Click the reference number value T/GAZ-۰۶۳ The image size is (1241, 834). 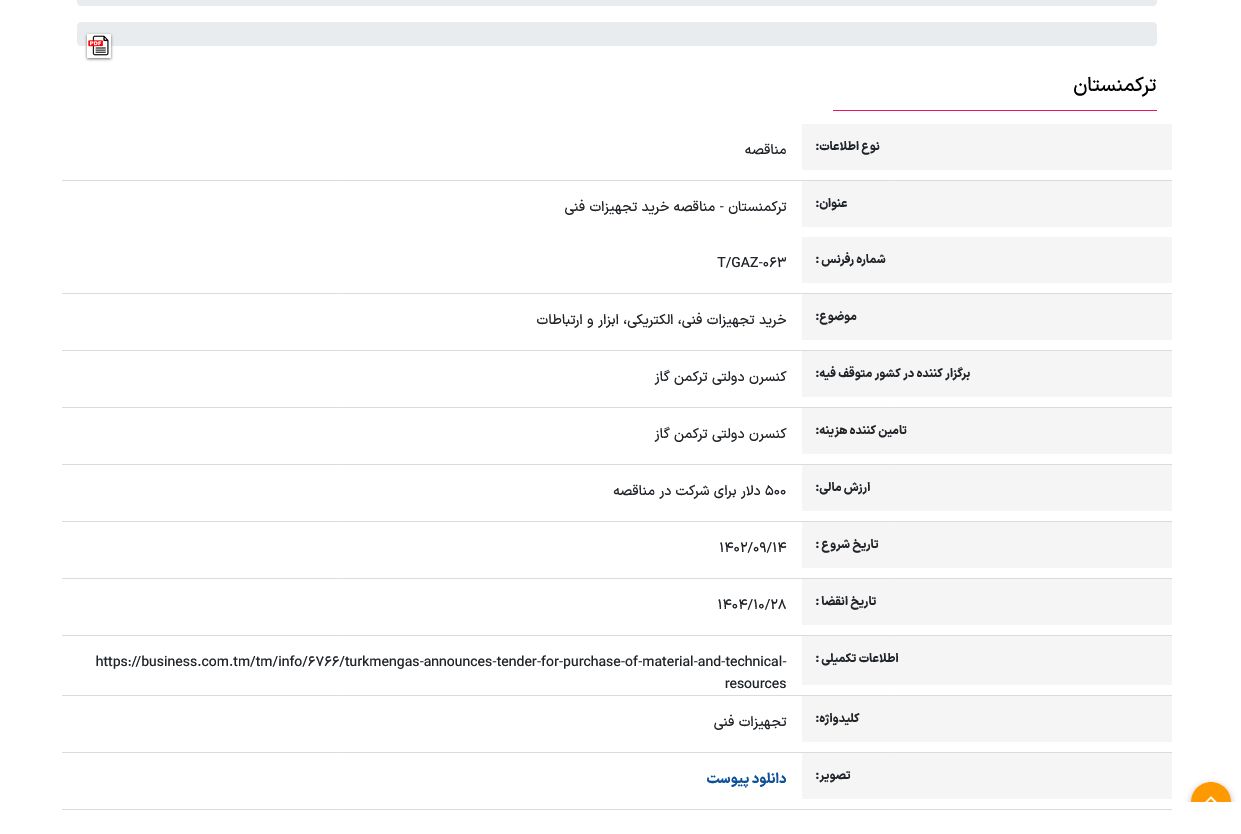point(751,263)
